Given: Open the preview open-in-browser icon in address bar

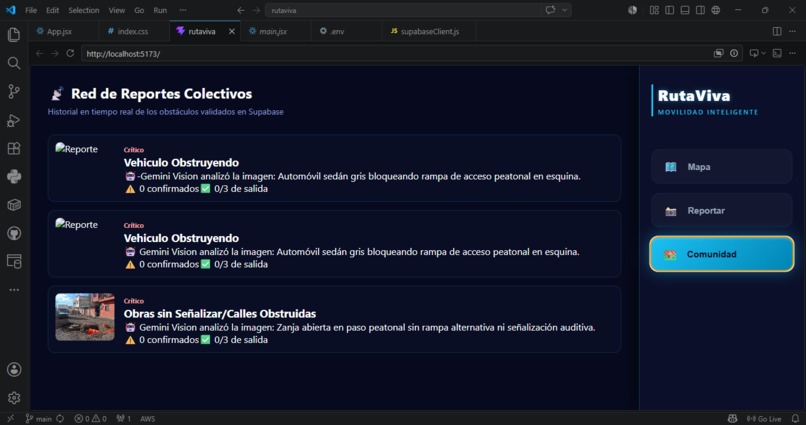Looking at the screenshot, I should pos(718,53).
